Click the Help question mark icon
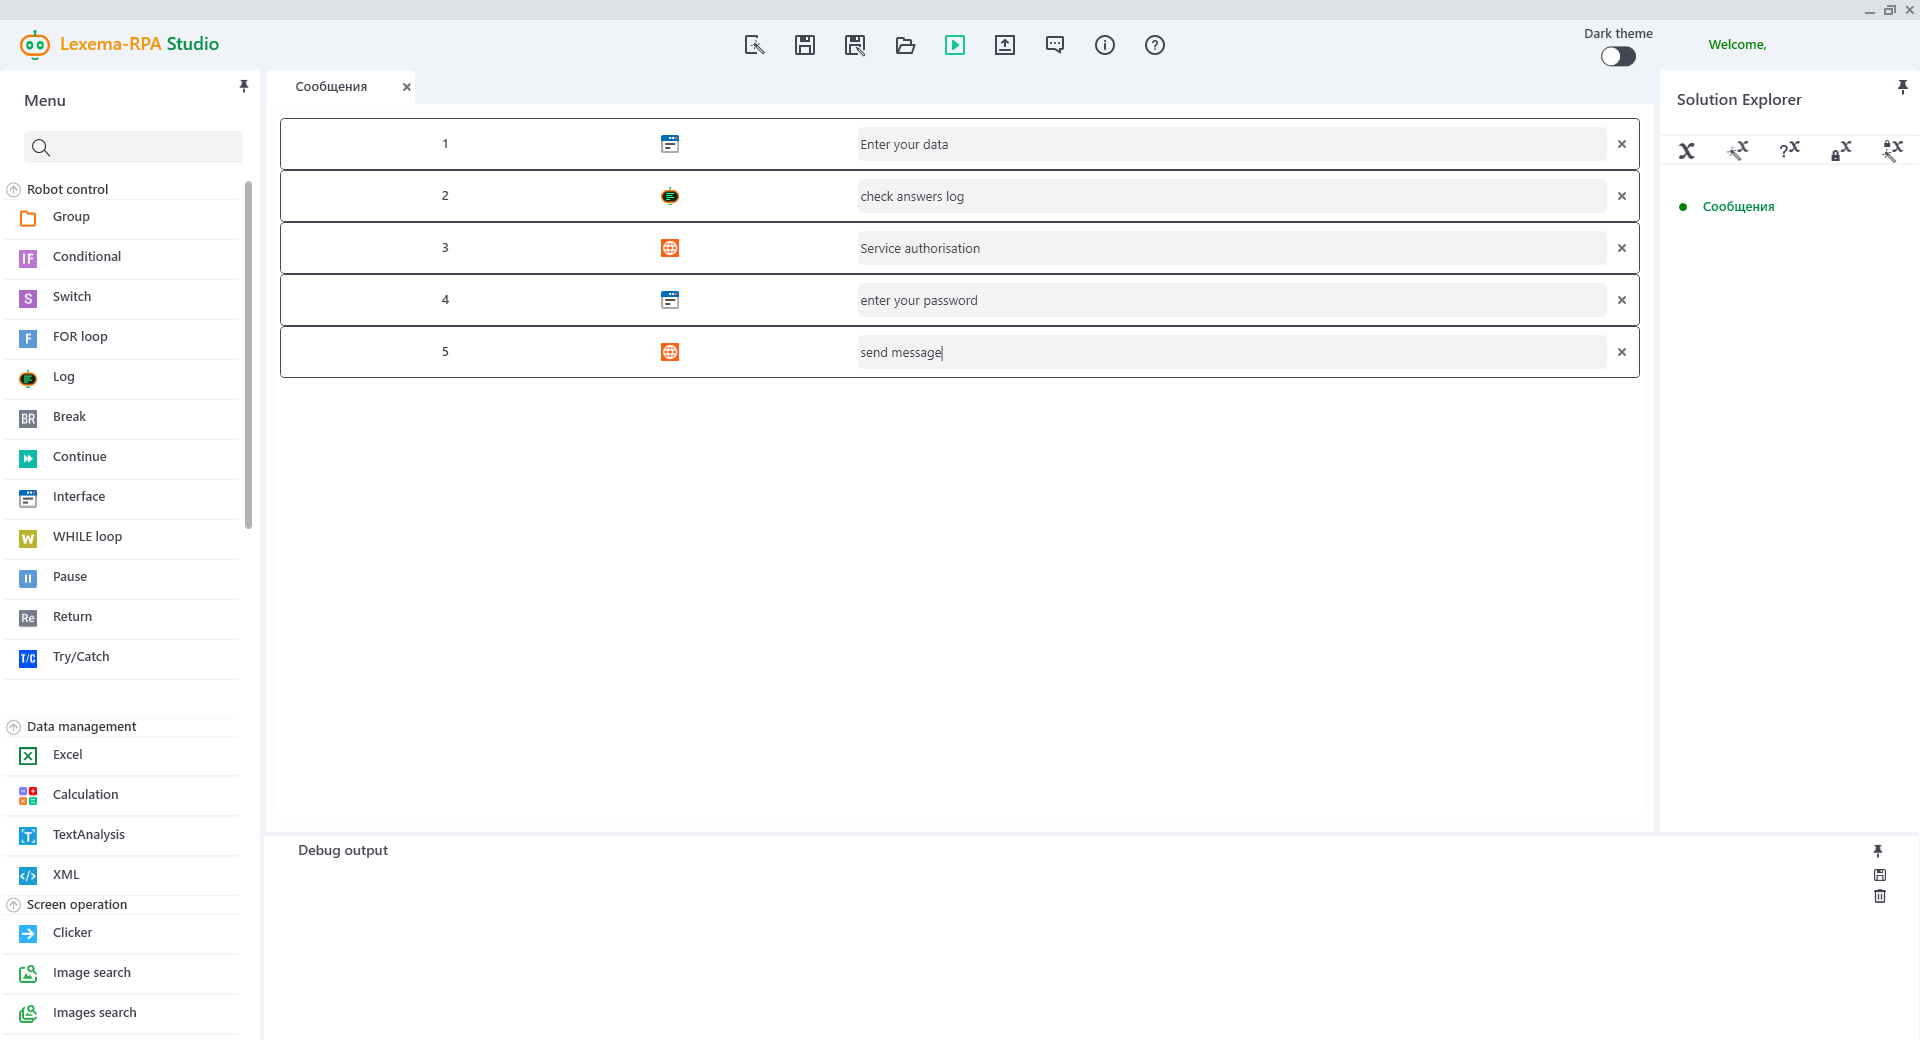The height and width of the screenshot is (1040, 1920). point(1155,45)
